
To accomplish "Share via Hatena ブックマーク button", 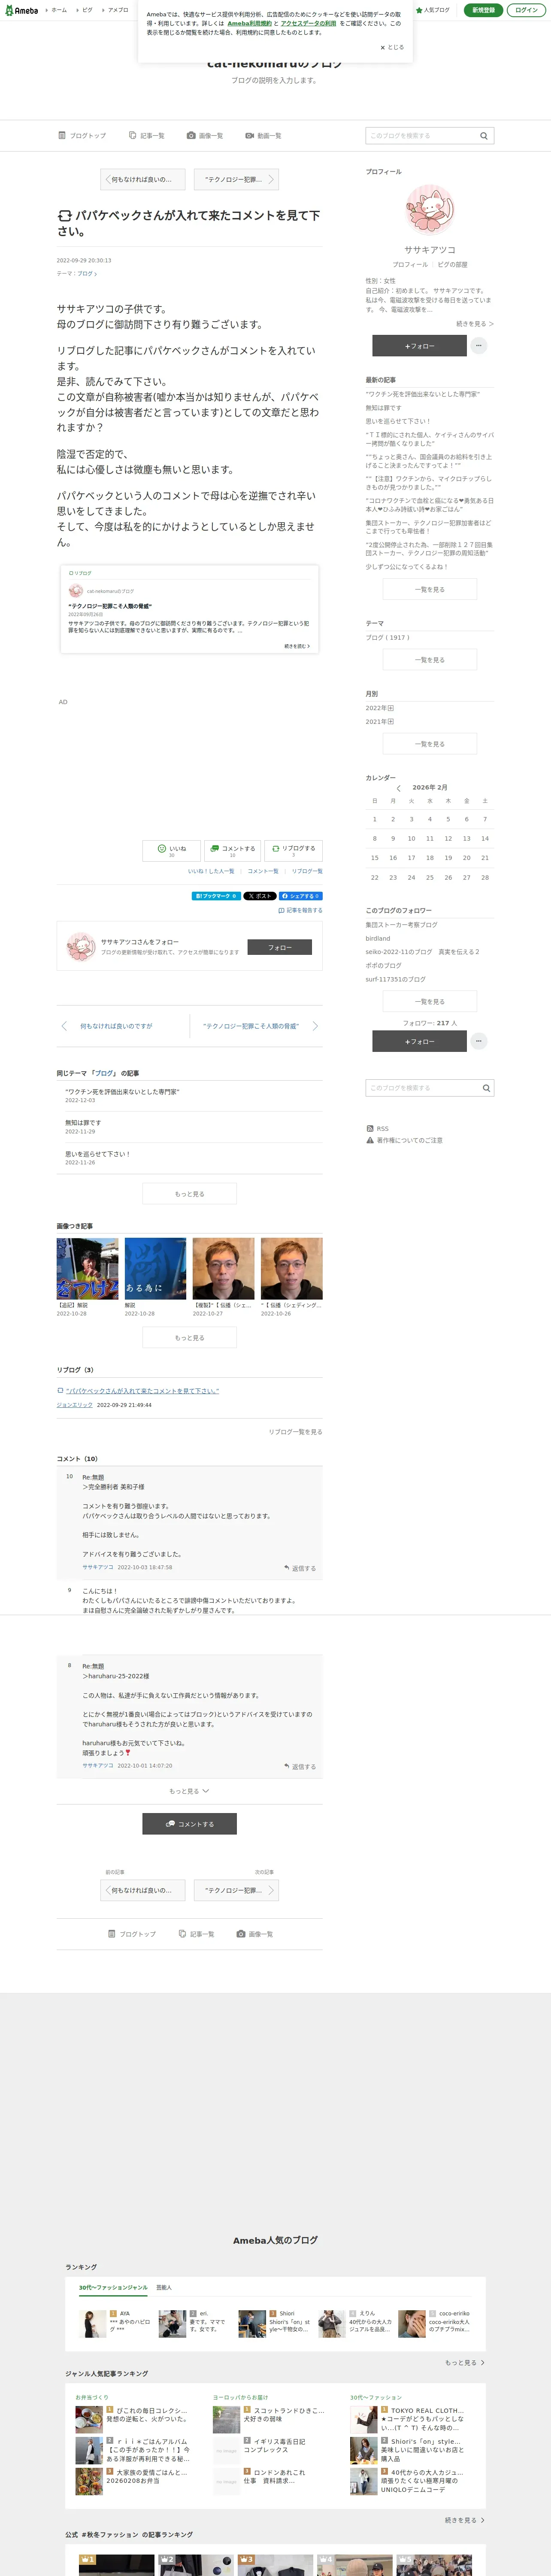I will (x=216, y=896).
